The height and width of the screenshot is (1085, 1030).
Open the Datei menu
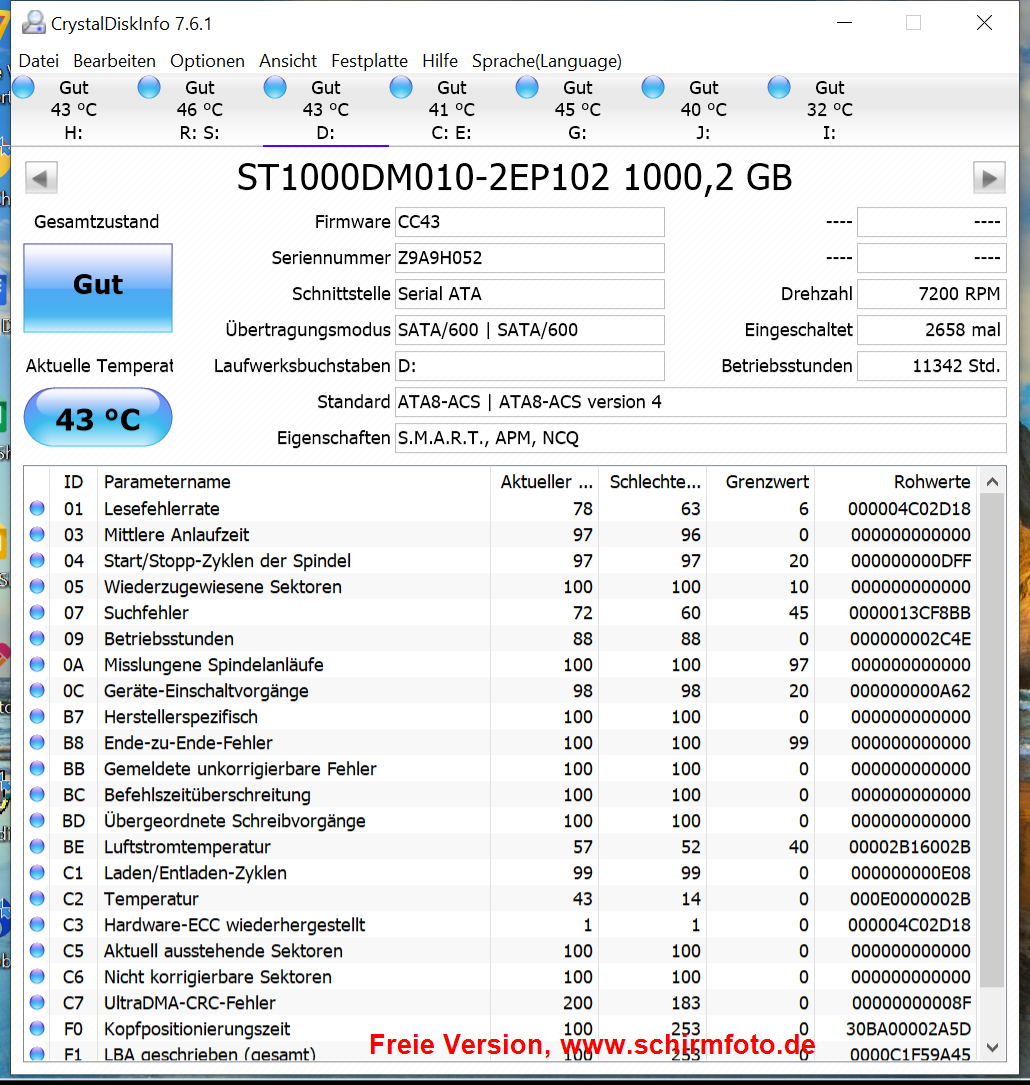coord(39,61)
